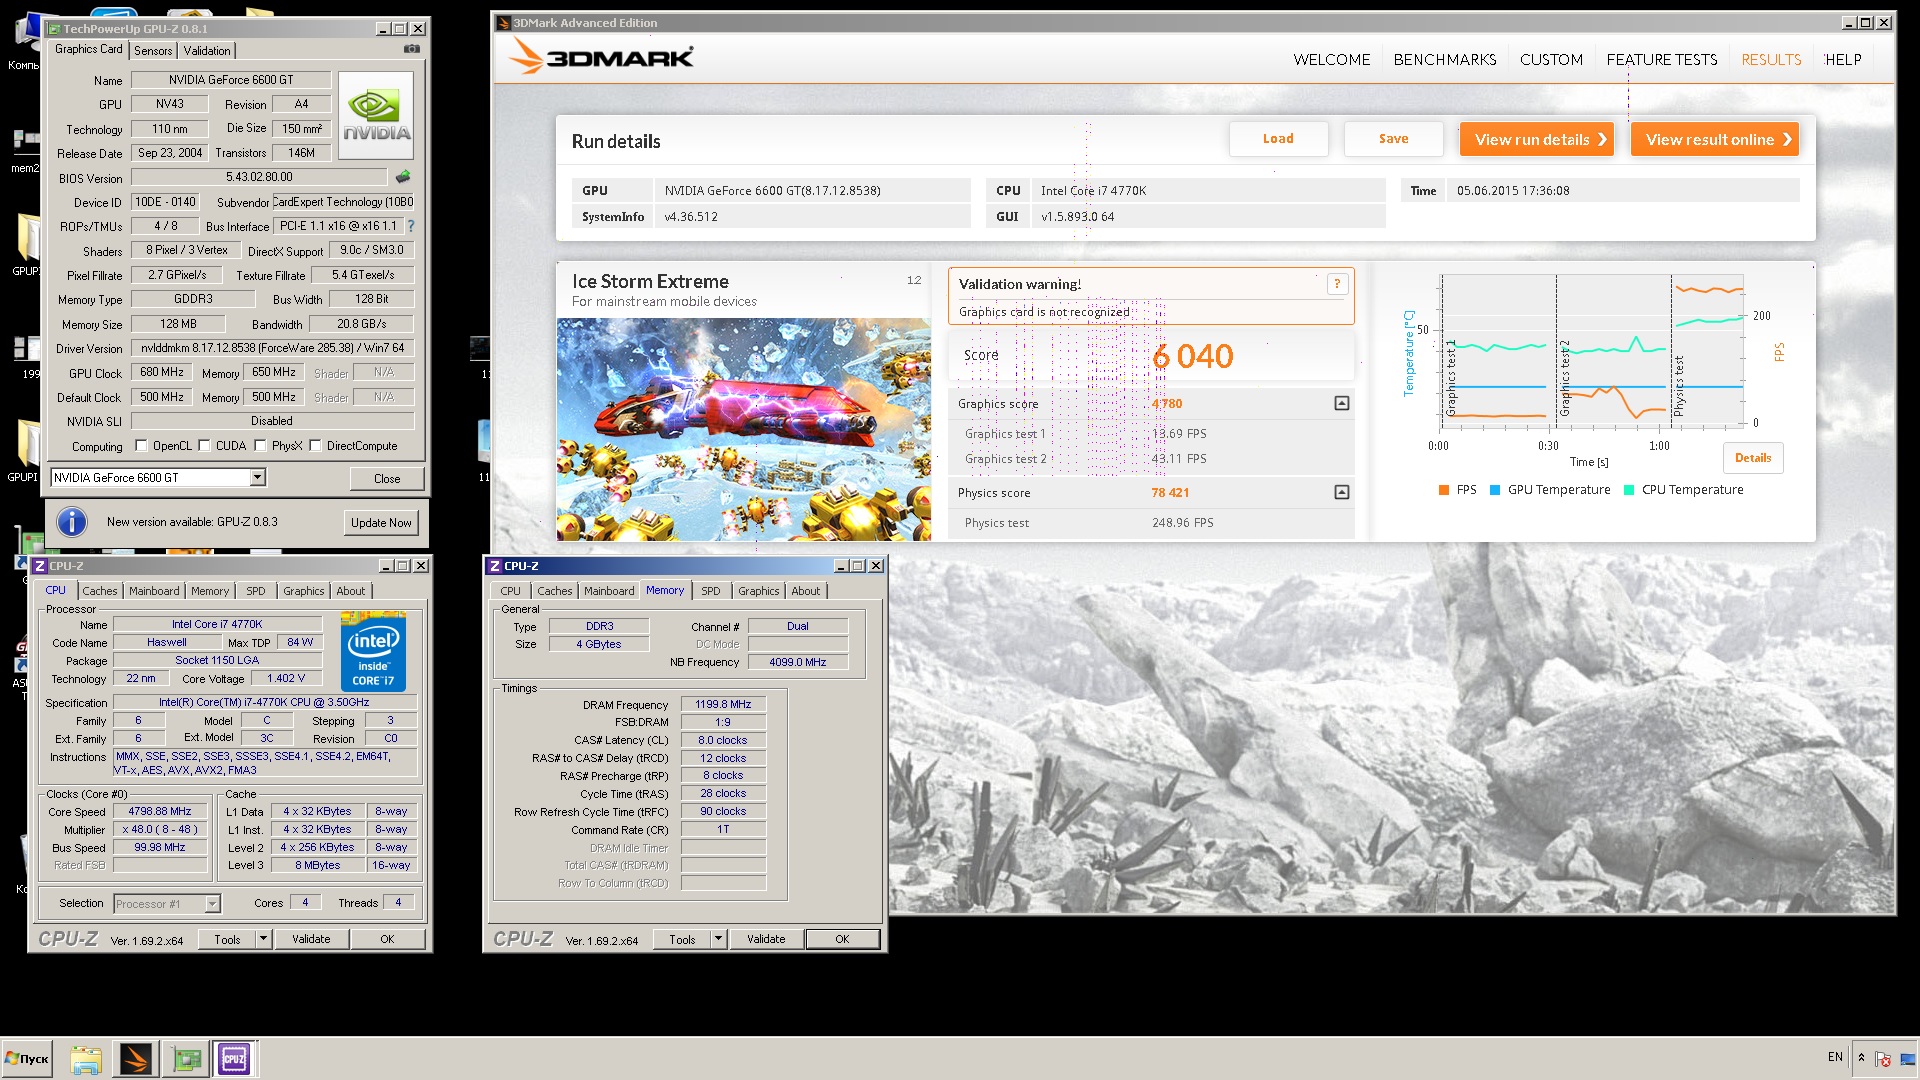Click the FPS legend color swatch
Image resolution: width=1920 pixels, height=1080 pixels.
tap(1444, 490)
